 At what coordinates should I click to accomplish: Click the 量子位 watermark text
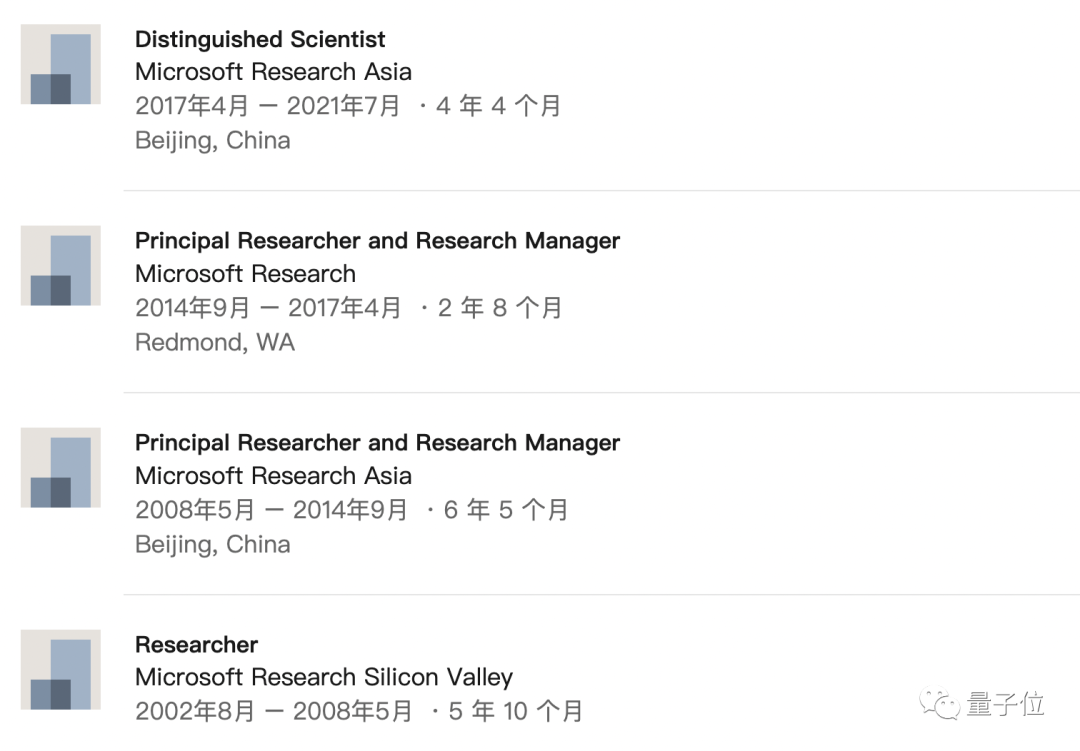1005,704
